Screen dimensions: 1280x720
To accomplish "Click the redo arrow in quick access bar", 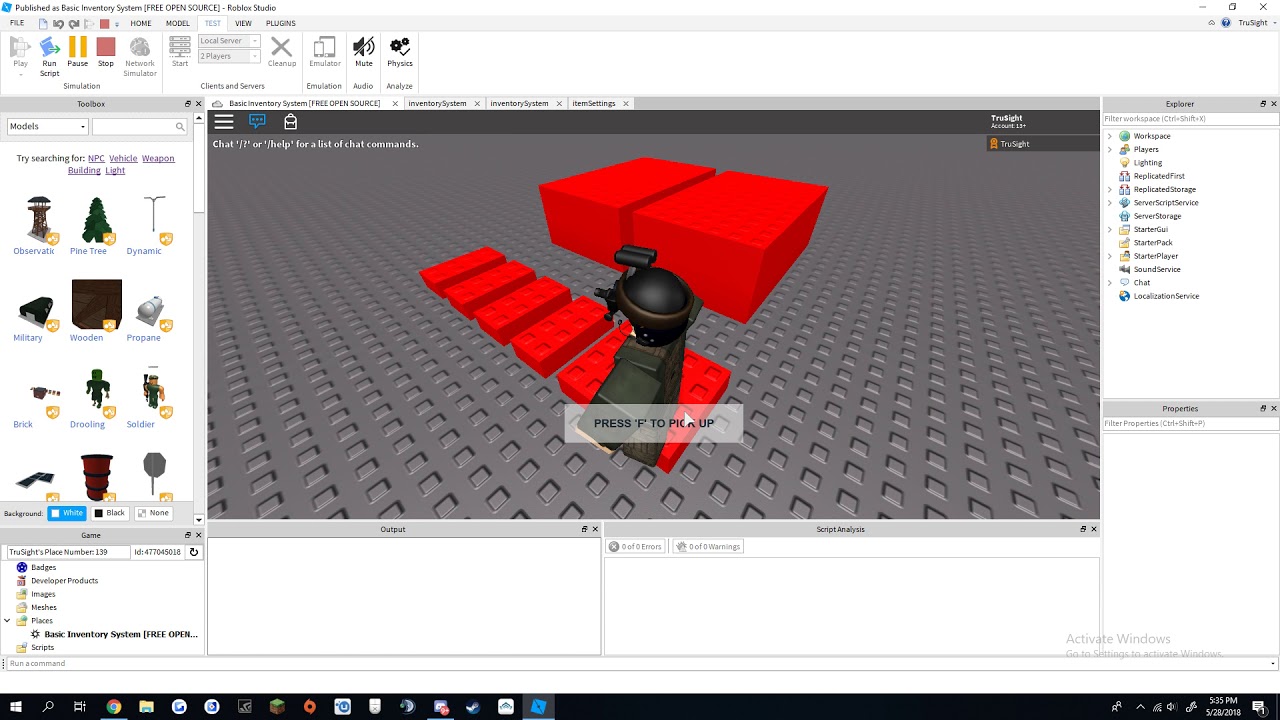I will coord(73,23).
